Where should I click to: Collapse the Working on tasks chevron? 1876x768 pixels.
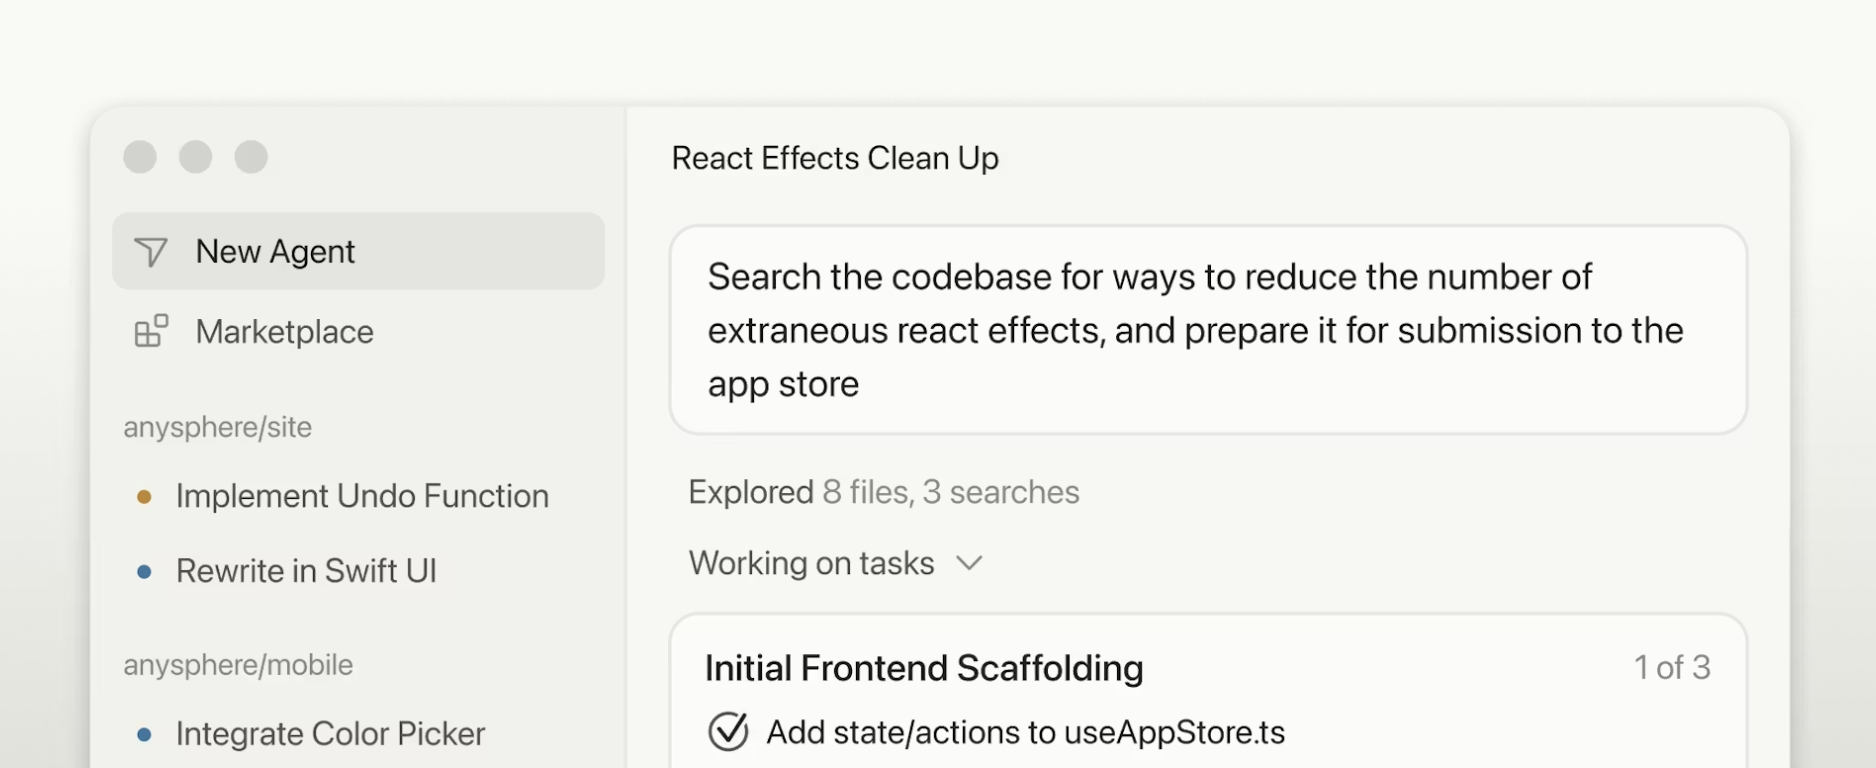(x=969, y=563)
